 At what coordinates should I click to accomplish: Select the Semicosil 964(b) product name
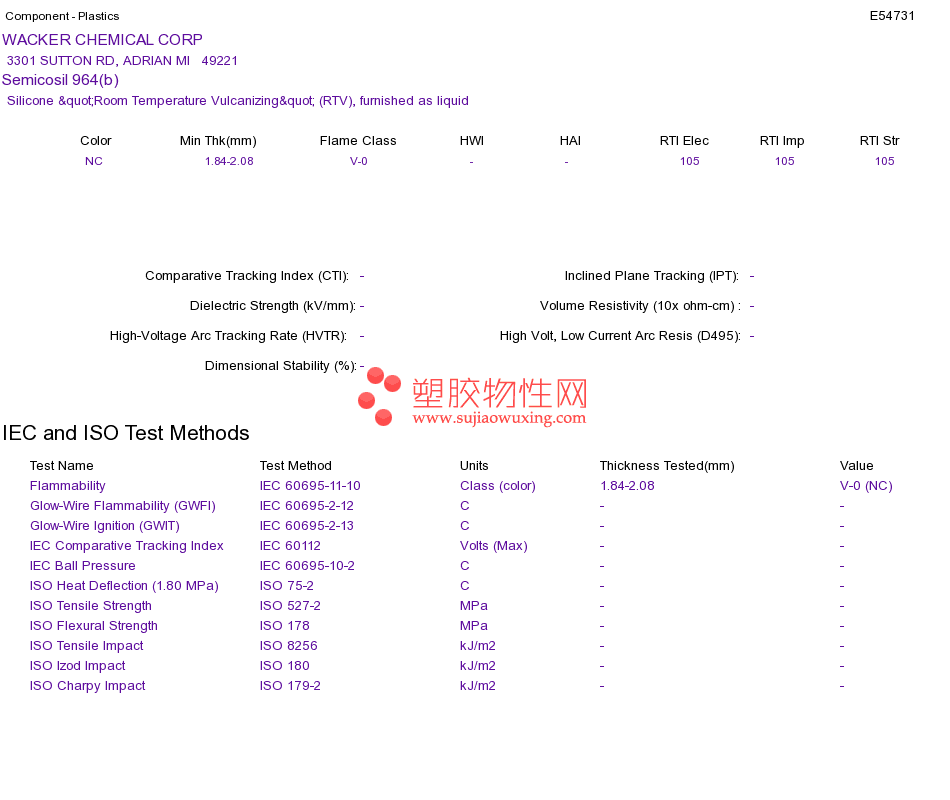(x=61, y=80)
